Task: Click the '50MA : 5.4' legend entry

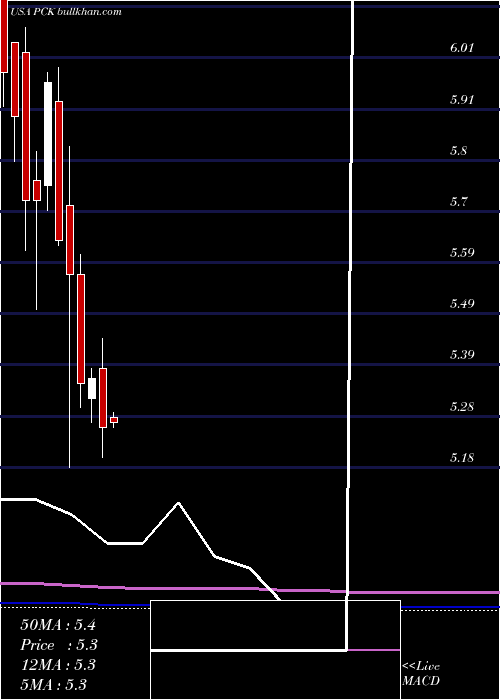Action: coord(58,625)
